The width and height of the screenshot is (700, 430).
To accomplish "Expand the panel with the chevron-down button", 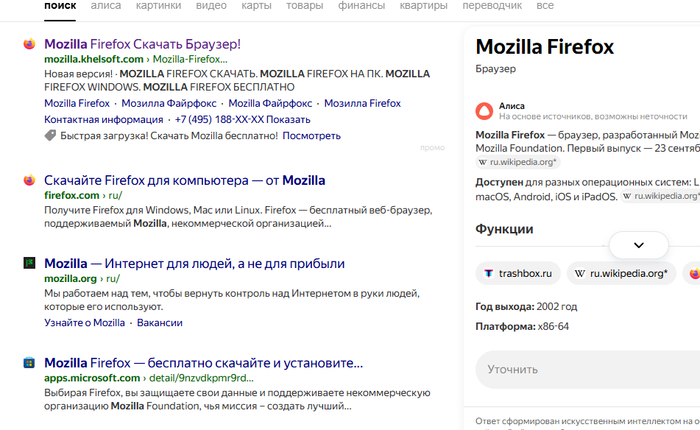I will click(639, 245).
